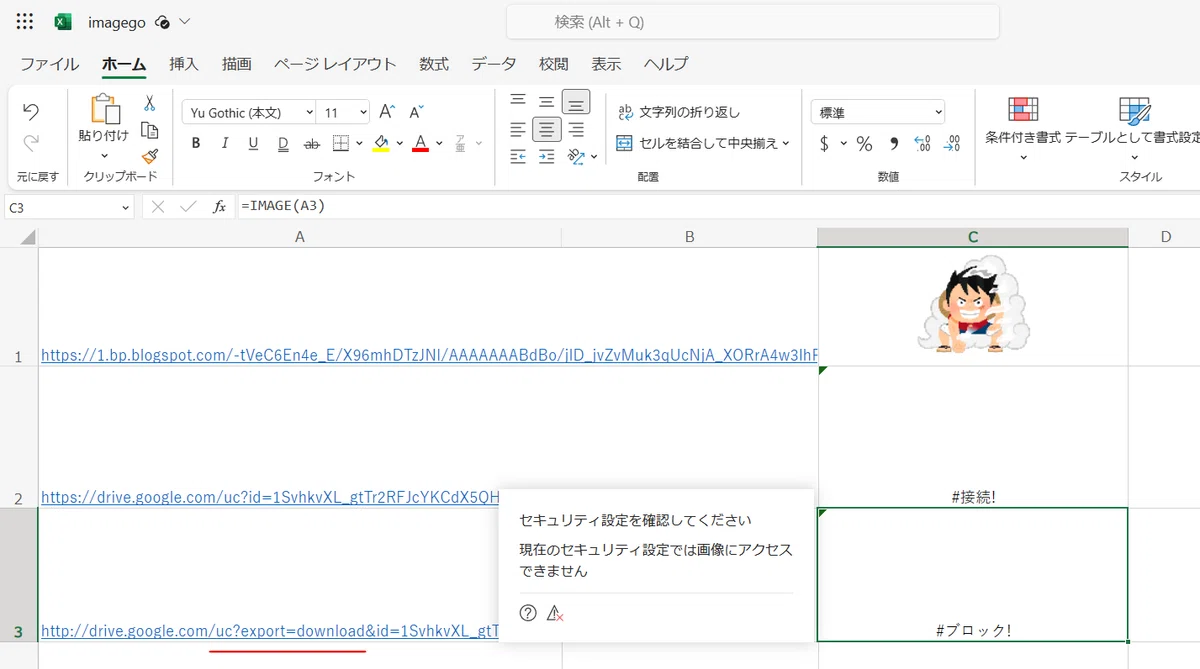Click the insert function fx icon
The height and width of the screenshot is (669, 1200).
click(x=219, y=207)
